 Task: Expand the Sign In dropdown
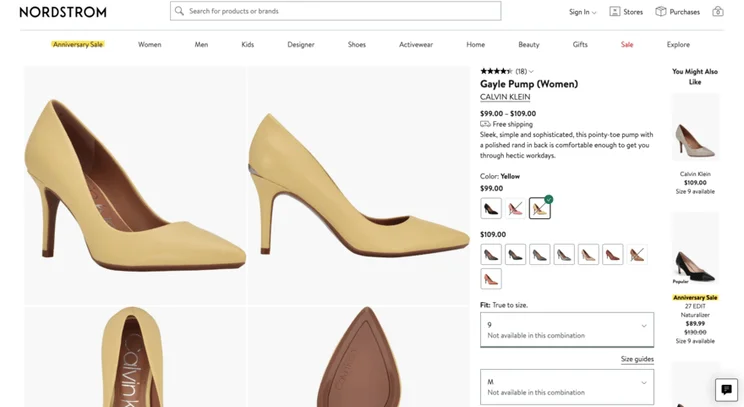tap(583, 12)
